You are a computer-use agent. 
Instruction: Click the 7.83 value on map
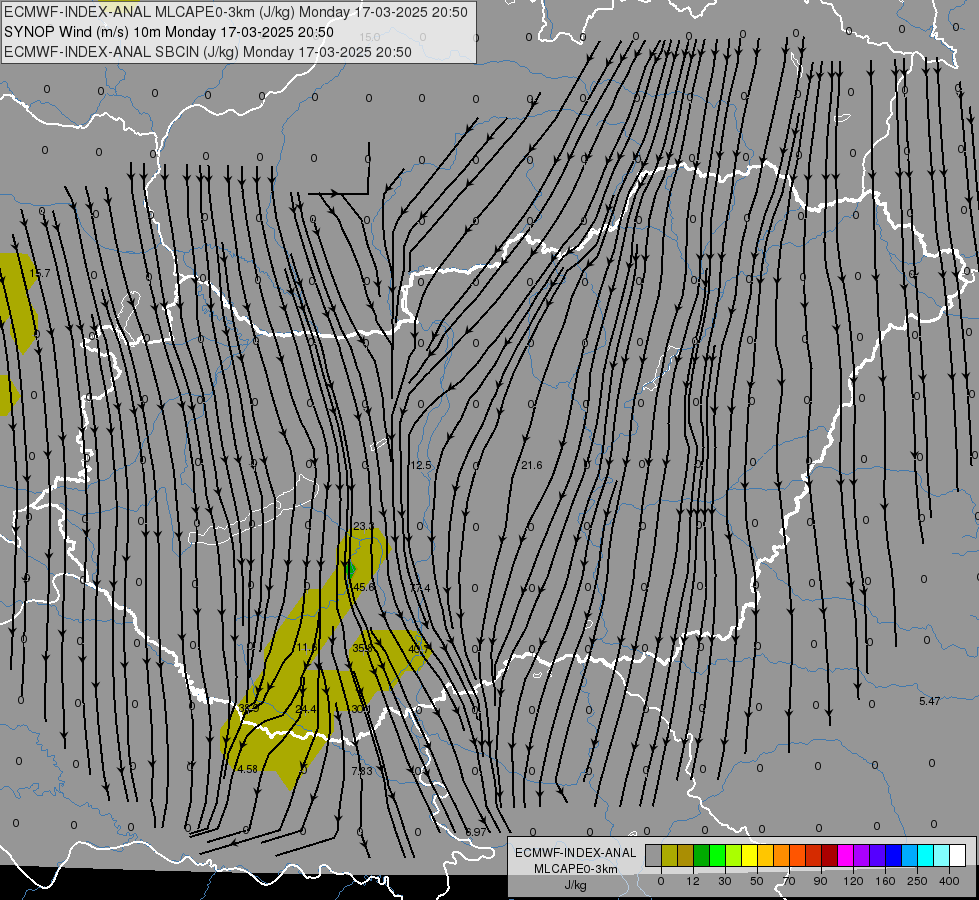(362, 771)
